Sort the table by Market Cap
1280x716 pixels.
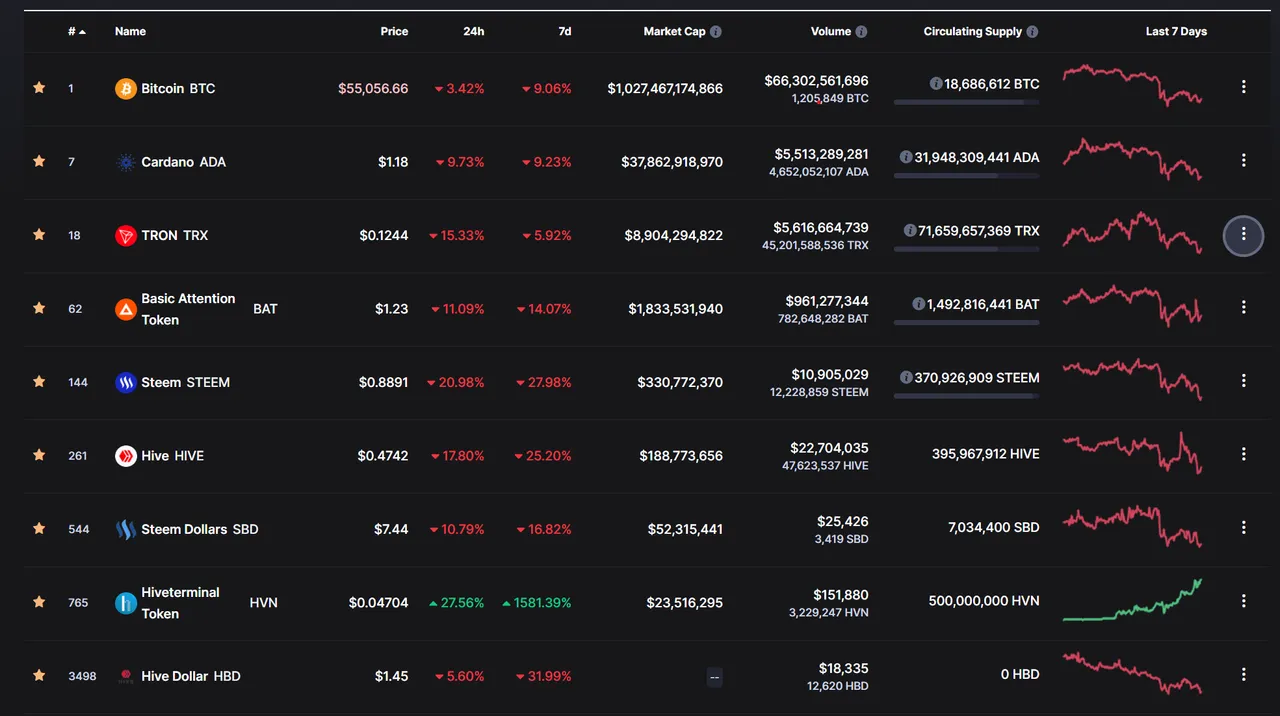point(674,32)
